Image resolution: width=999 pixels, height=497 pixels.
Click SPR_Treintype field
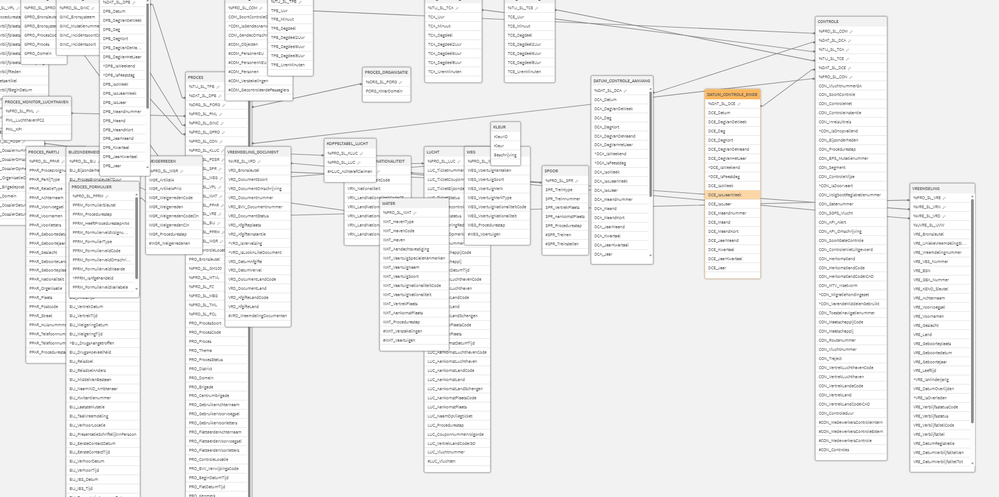click(563, 189)
